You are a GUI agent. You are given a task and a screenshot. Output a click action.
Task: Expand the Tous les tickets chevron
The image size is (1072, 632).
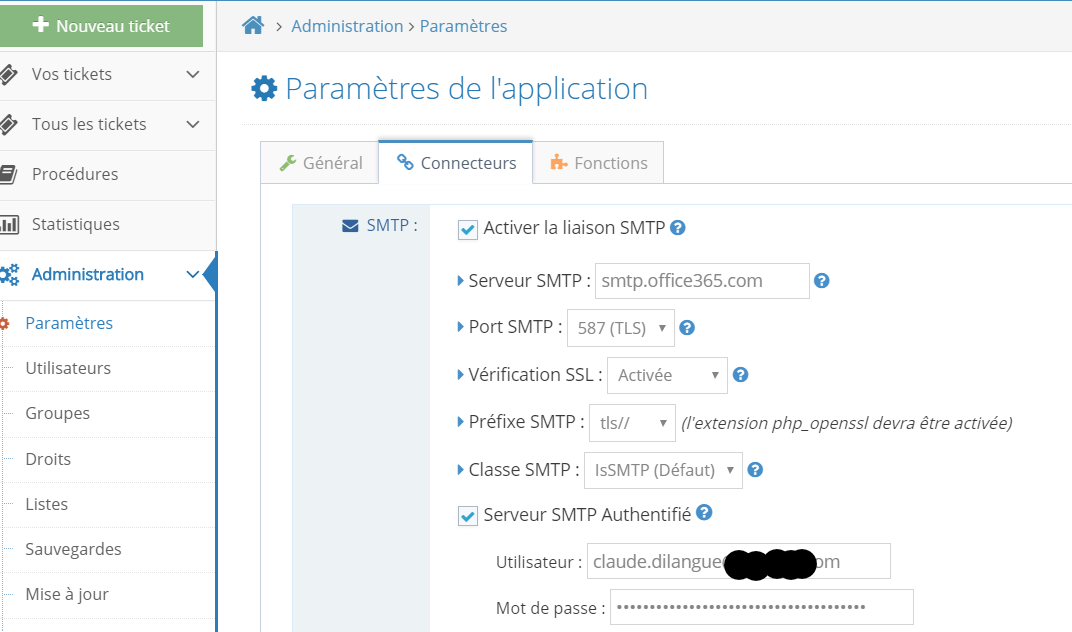pos(193,124)
